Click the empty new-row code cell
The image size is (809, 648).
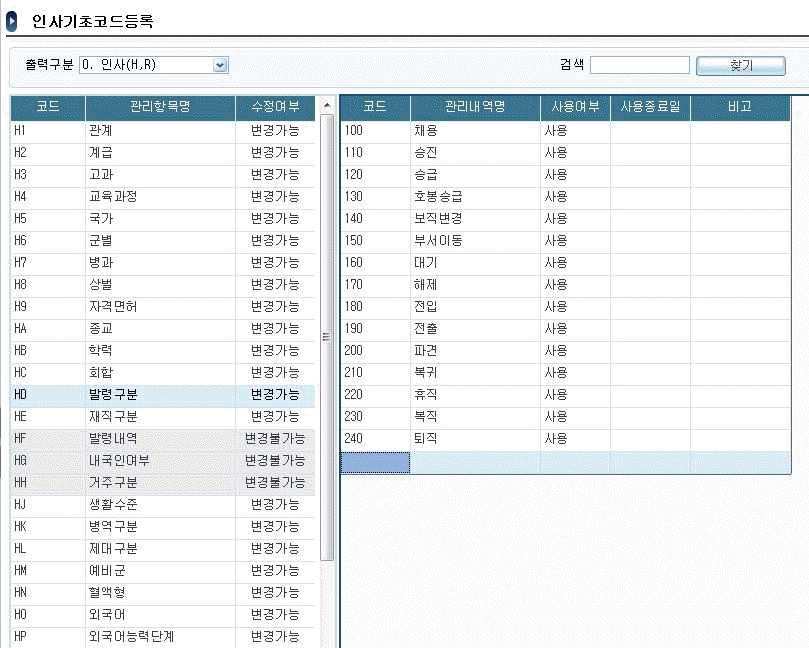click(x=375, y=462)
